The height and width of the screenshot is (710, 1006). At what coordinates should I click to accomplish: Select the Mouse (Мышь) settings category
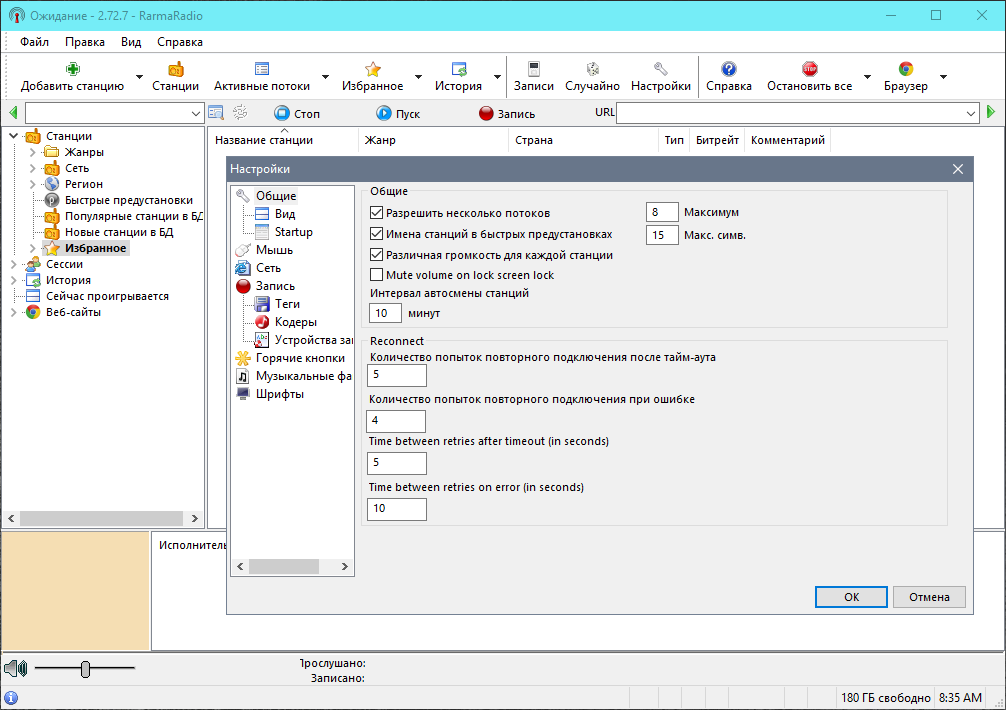click(274, 250)
